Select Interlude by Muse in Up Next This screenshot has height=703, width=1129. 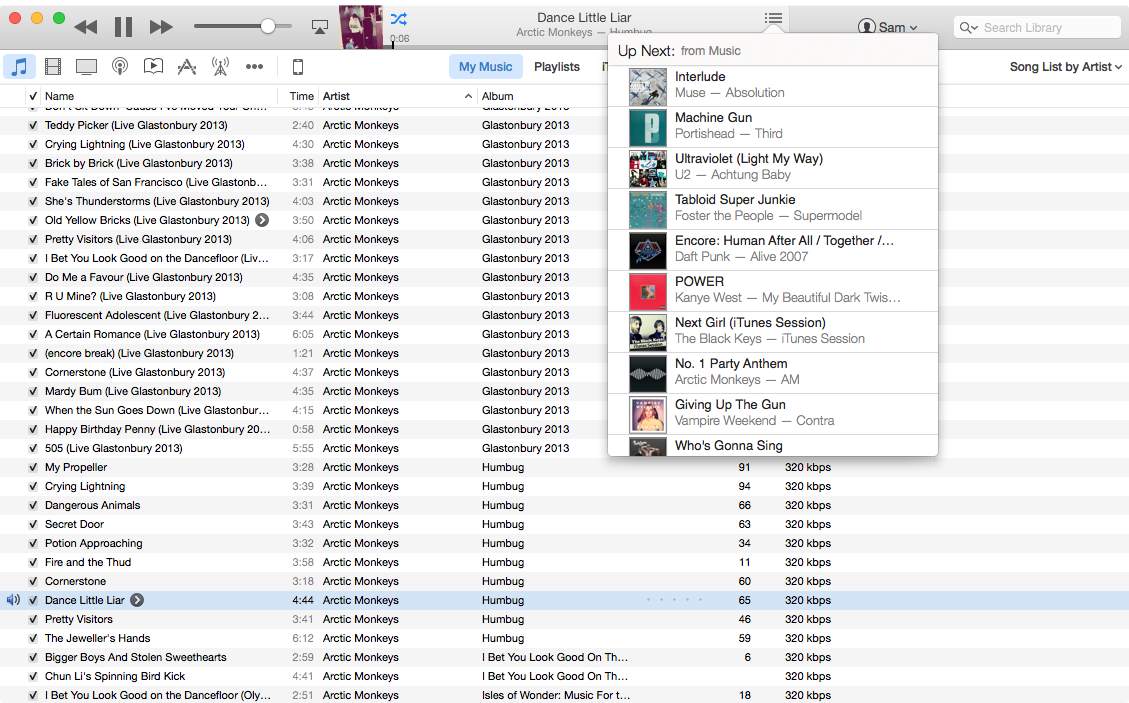pos(773,86)
